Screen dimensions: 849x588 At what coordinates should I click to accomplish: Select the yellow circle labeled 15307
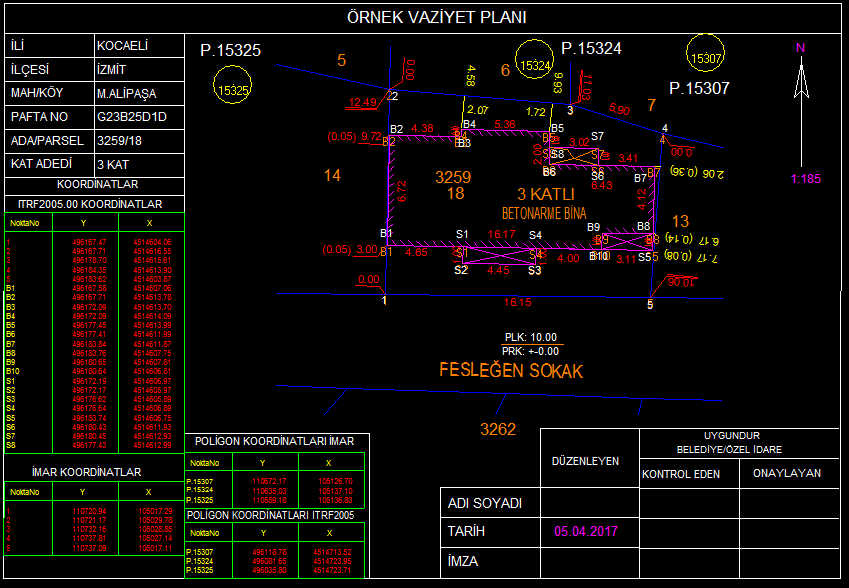pos(706,53)
